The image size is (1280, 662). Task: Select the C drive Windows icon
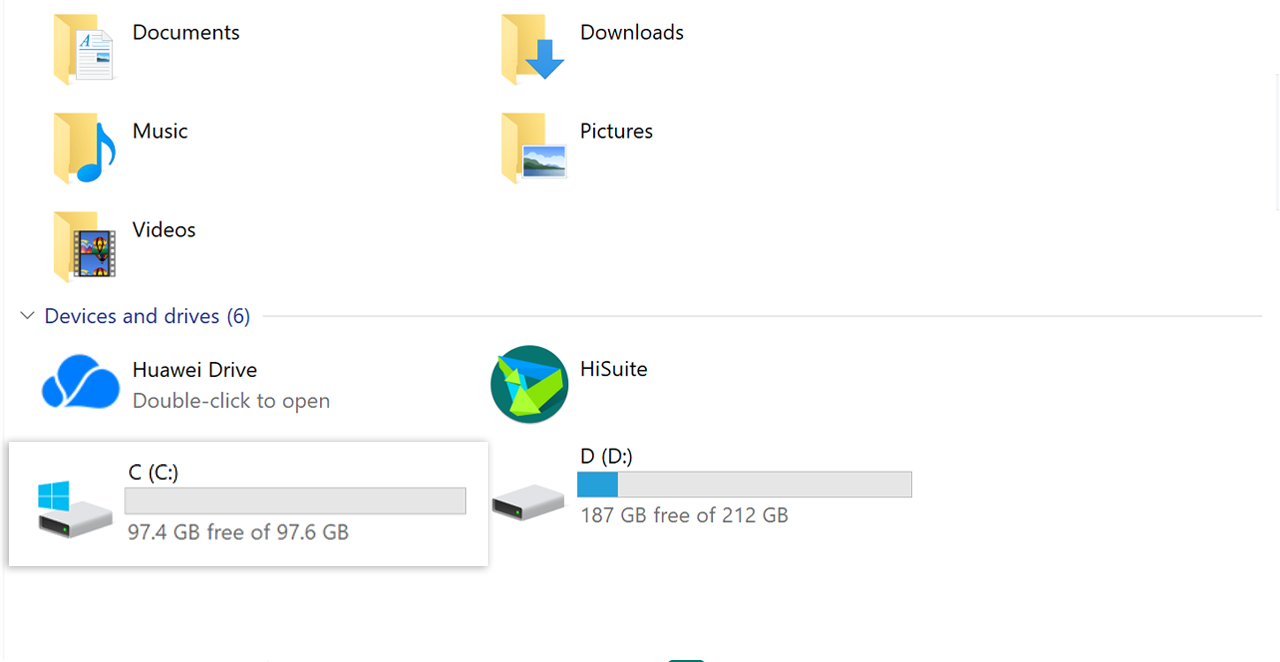tap(73, 508)
